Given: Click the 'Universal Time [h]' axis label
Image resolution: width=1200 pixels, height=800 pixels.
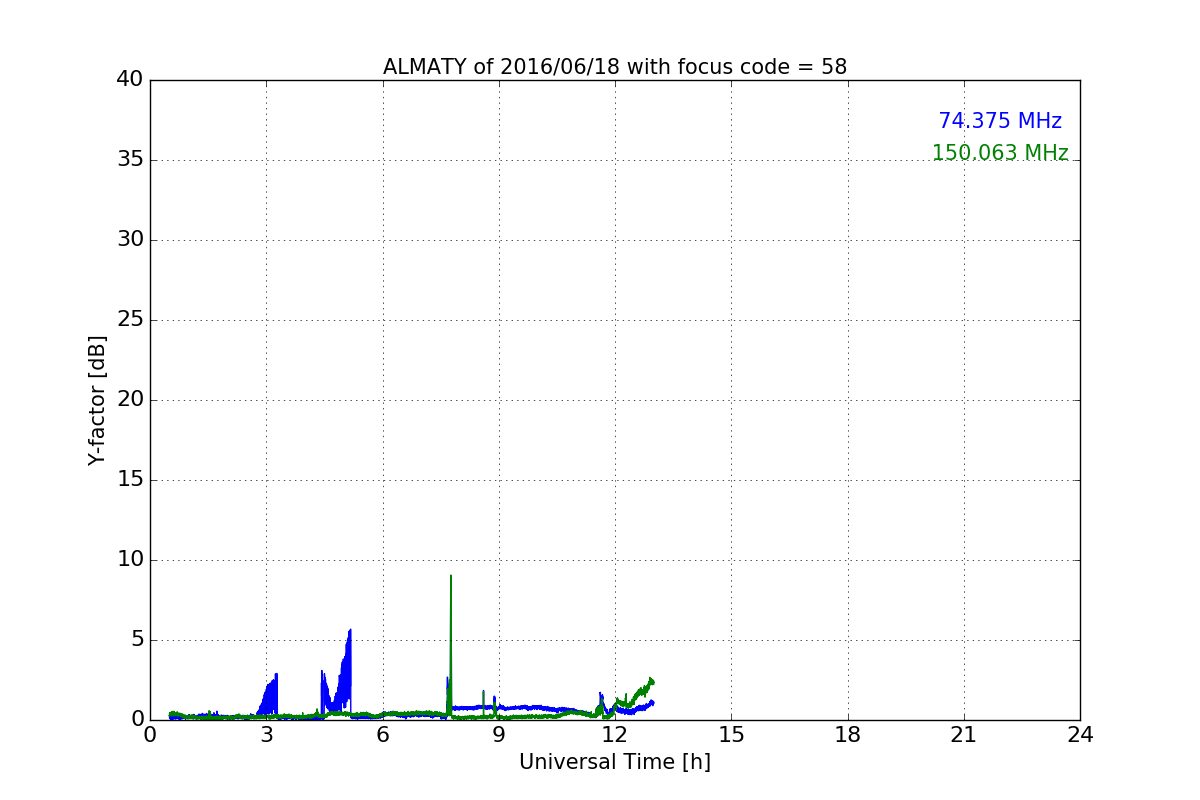Looking at the screenshot, I should pos(615,762).
